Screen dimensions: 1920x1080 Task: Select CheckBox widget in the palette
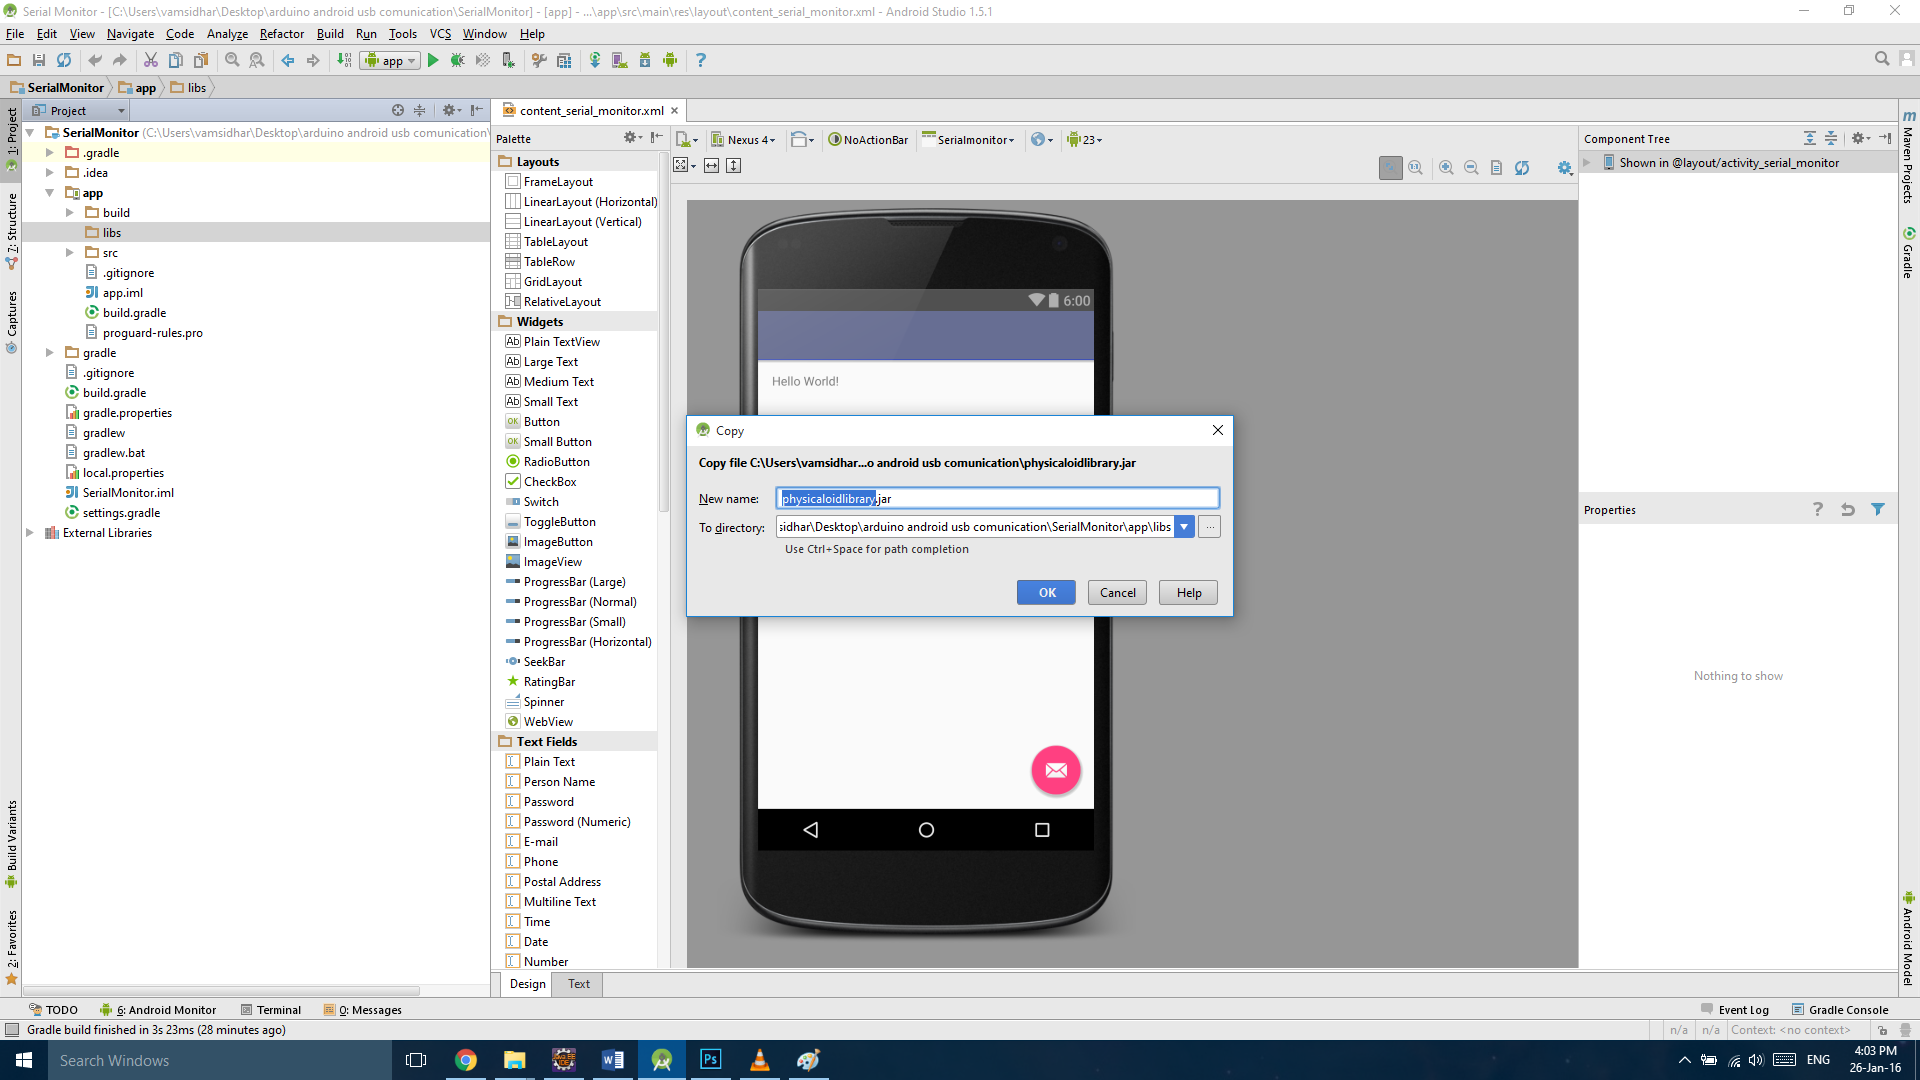tap(549, 482)
